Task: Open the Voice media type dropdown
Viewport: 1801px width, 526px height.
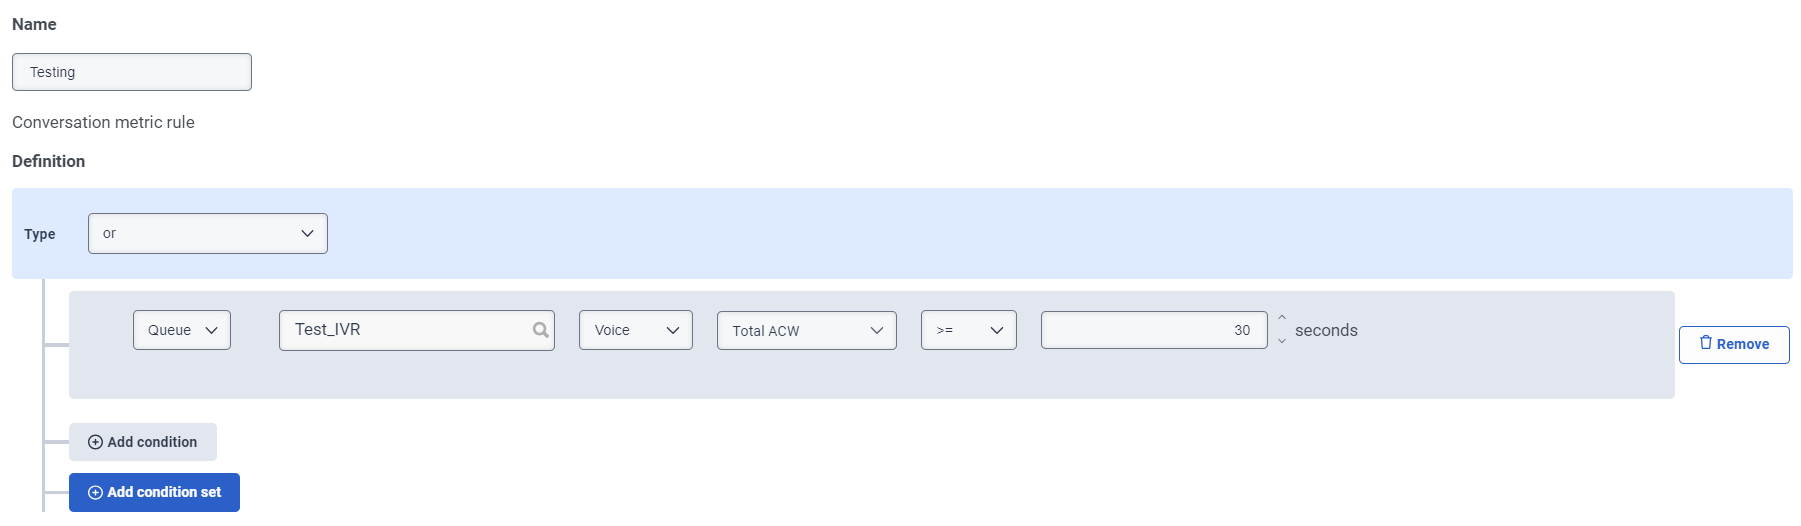Action: (635, 330)
